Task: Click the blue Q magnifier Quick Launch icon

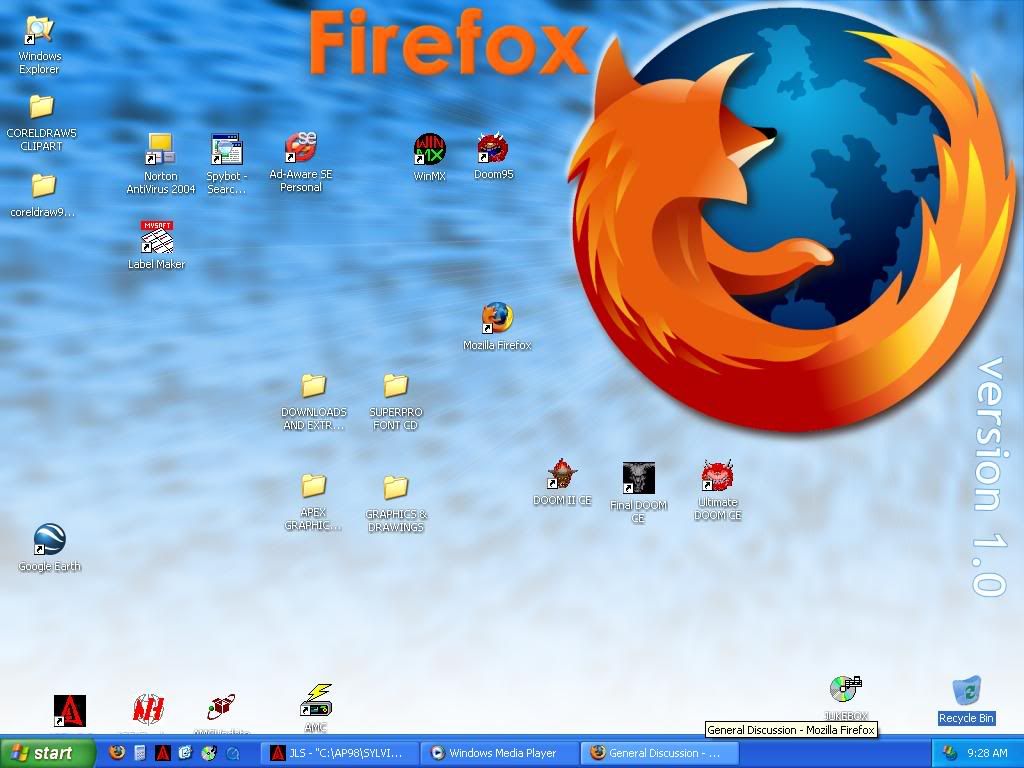Action: (232, 753)
